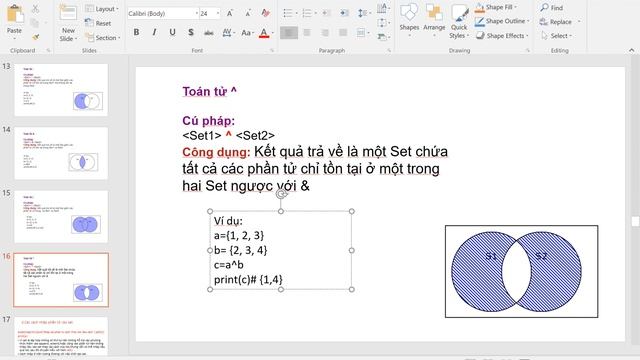Screen dimensions: 640x360
Task: Increase font size with larger A
Action: click(x=230, y=13)
